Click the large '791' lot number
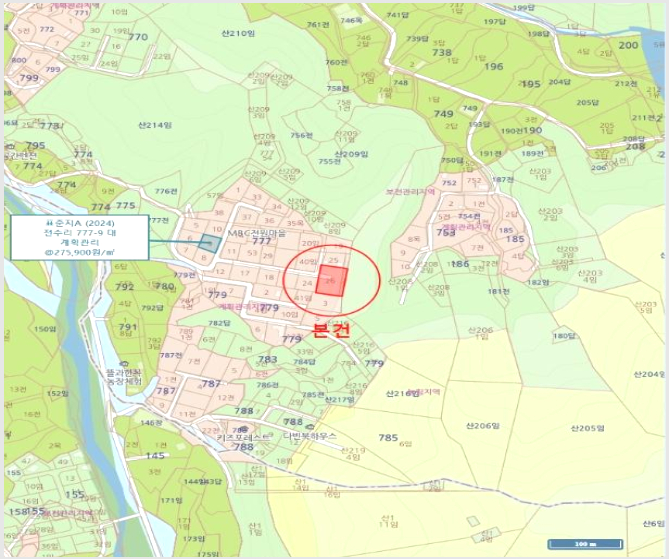Screen dimensions: 669x559 pos(128,327)
